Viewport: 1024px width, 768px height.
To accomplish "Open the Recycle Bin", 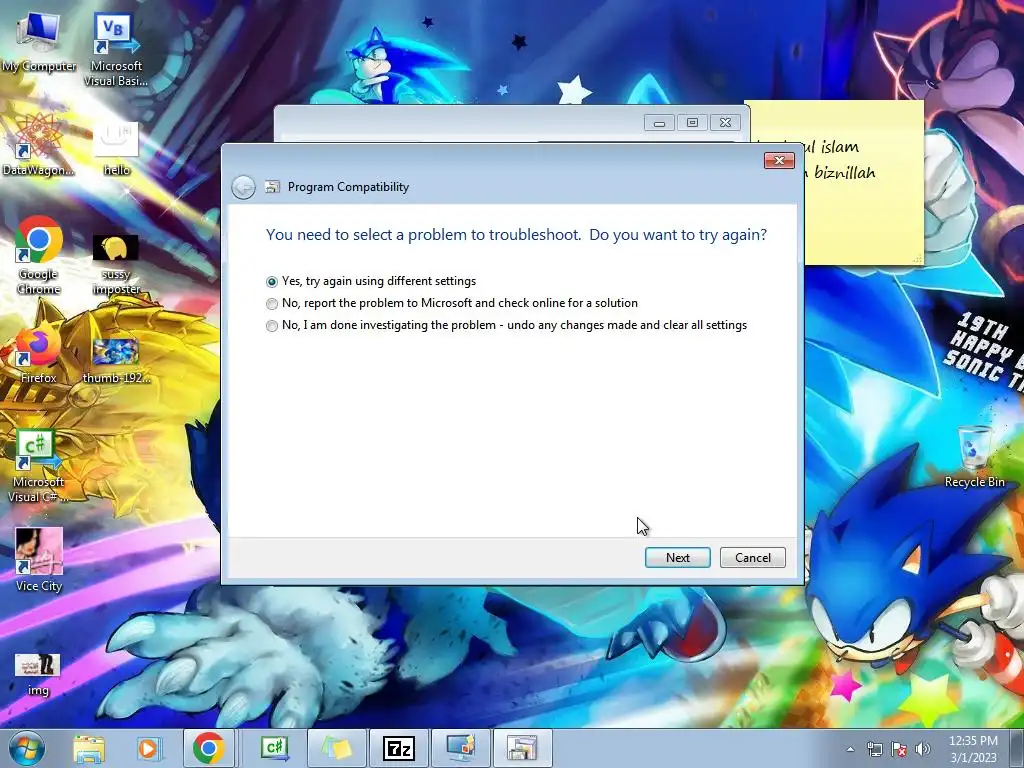I will [974, 457].
